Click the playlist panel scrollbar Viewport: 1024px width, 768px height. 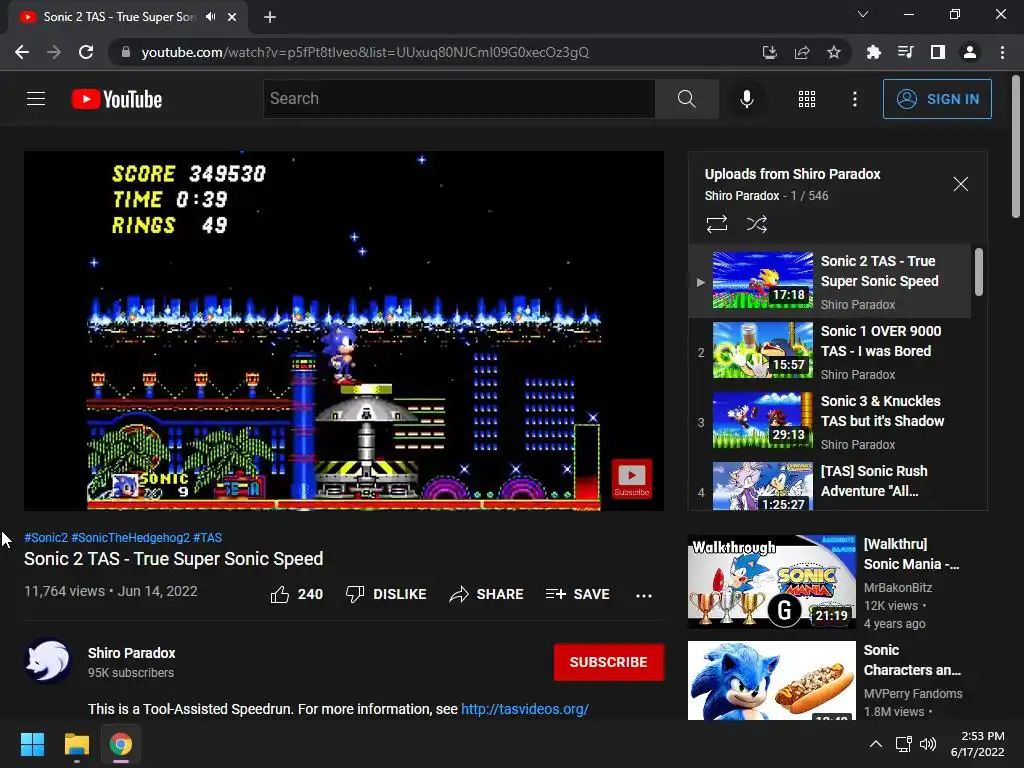click(x=979, y=272)
